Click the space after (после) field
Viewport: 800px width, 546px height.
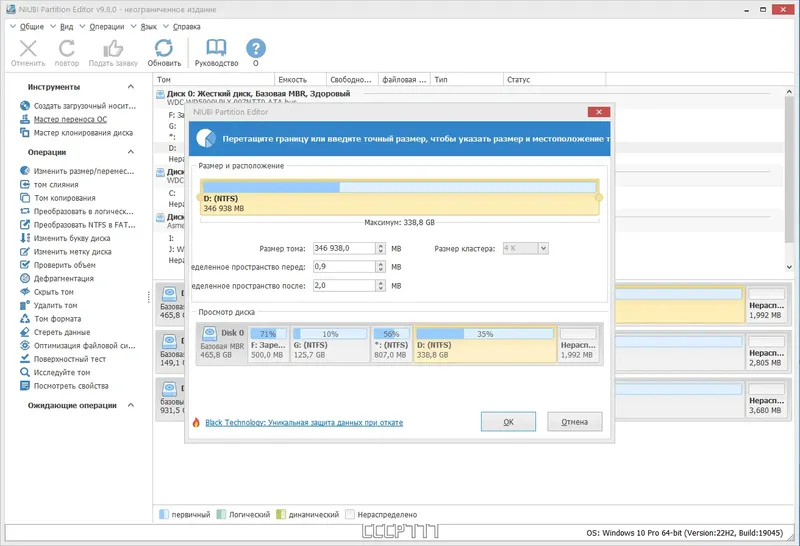coord(344,285)
